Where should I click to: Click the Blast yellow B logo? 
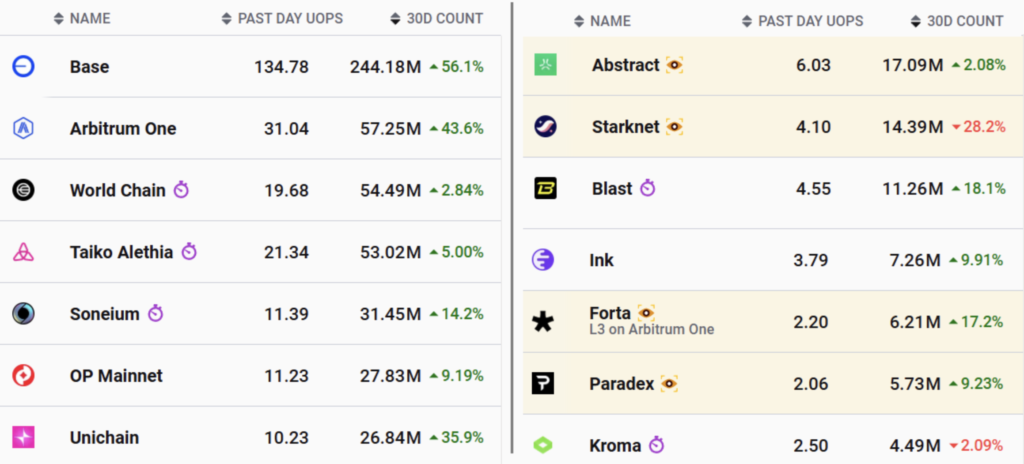coord(545,188)
